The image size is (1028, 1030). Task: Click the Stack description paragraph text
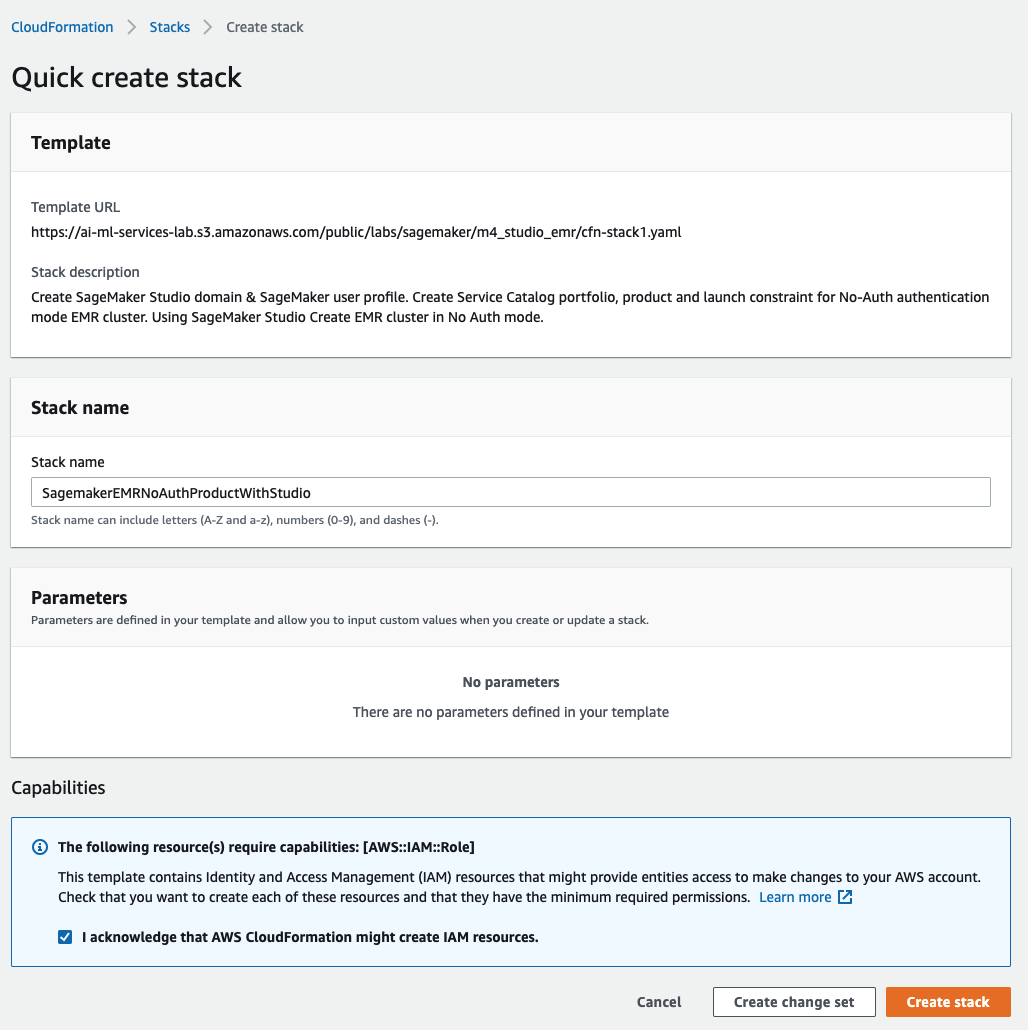click(510, 307)
